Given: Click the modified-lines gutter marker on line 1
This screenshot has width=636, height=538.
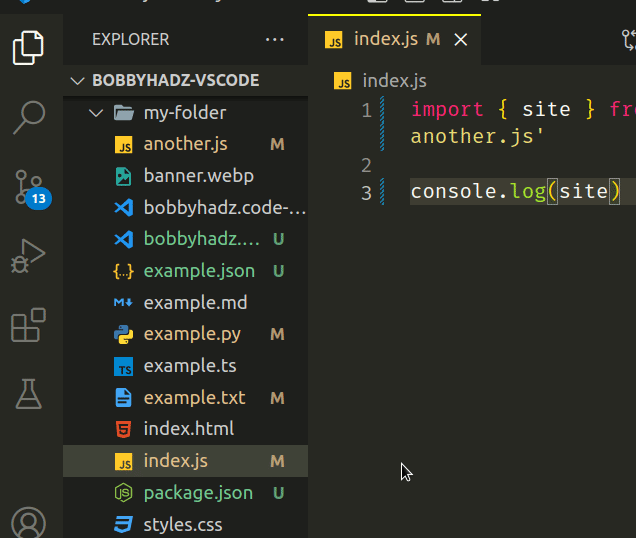Looking at the screenshot, I should 382,123.
